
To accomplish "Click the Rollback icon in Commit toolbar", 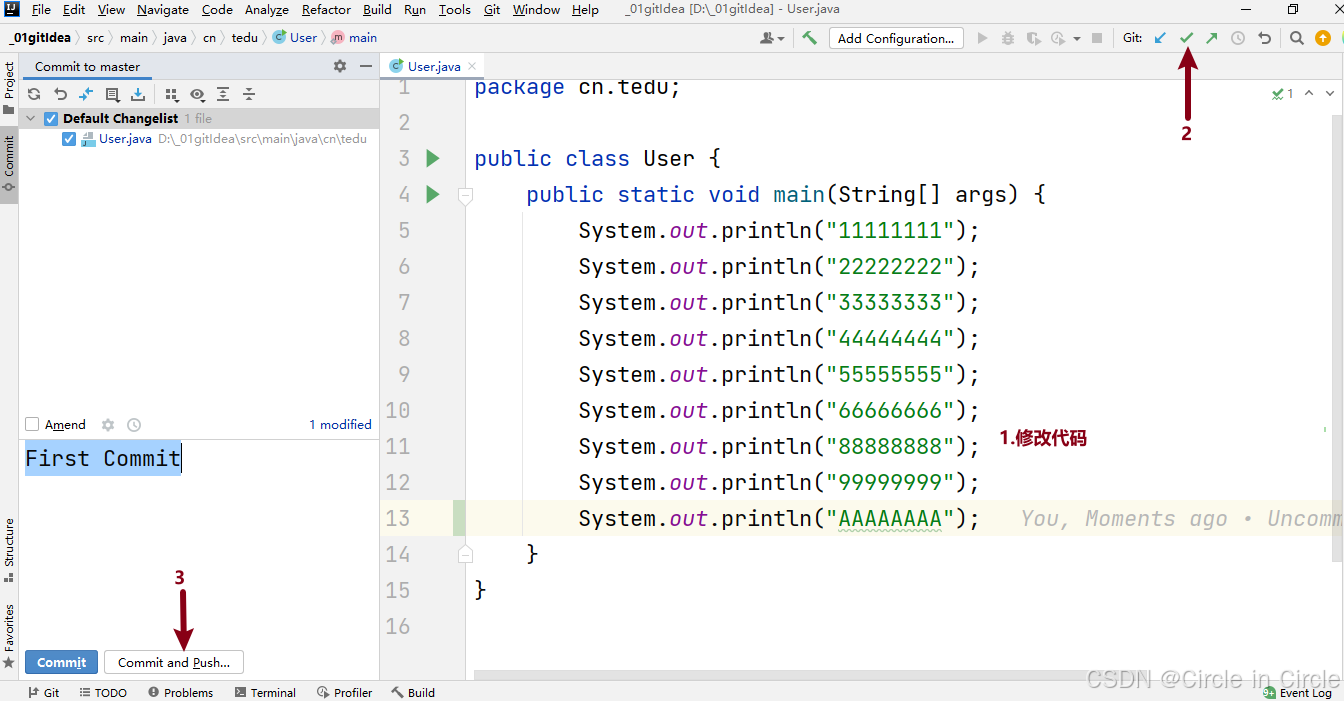I will pos(60,94).
